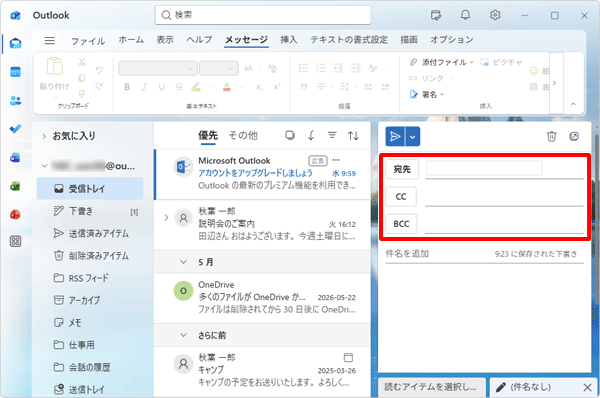Click the Italic formatting button

[144, 87]
